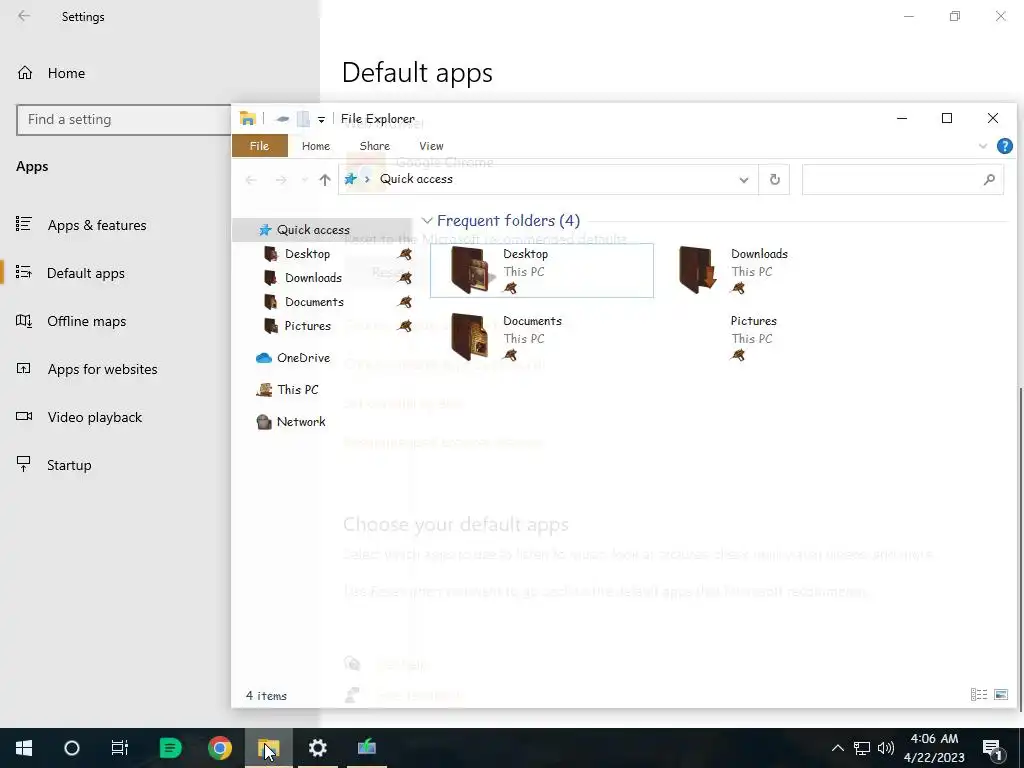Collapse the Frequent folders group chevron
This screenshot has height=768, width=1024.
click(427, 221)
